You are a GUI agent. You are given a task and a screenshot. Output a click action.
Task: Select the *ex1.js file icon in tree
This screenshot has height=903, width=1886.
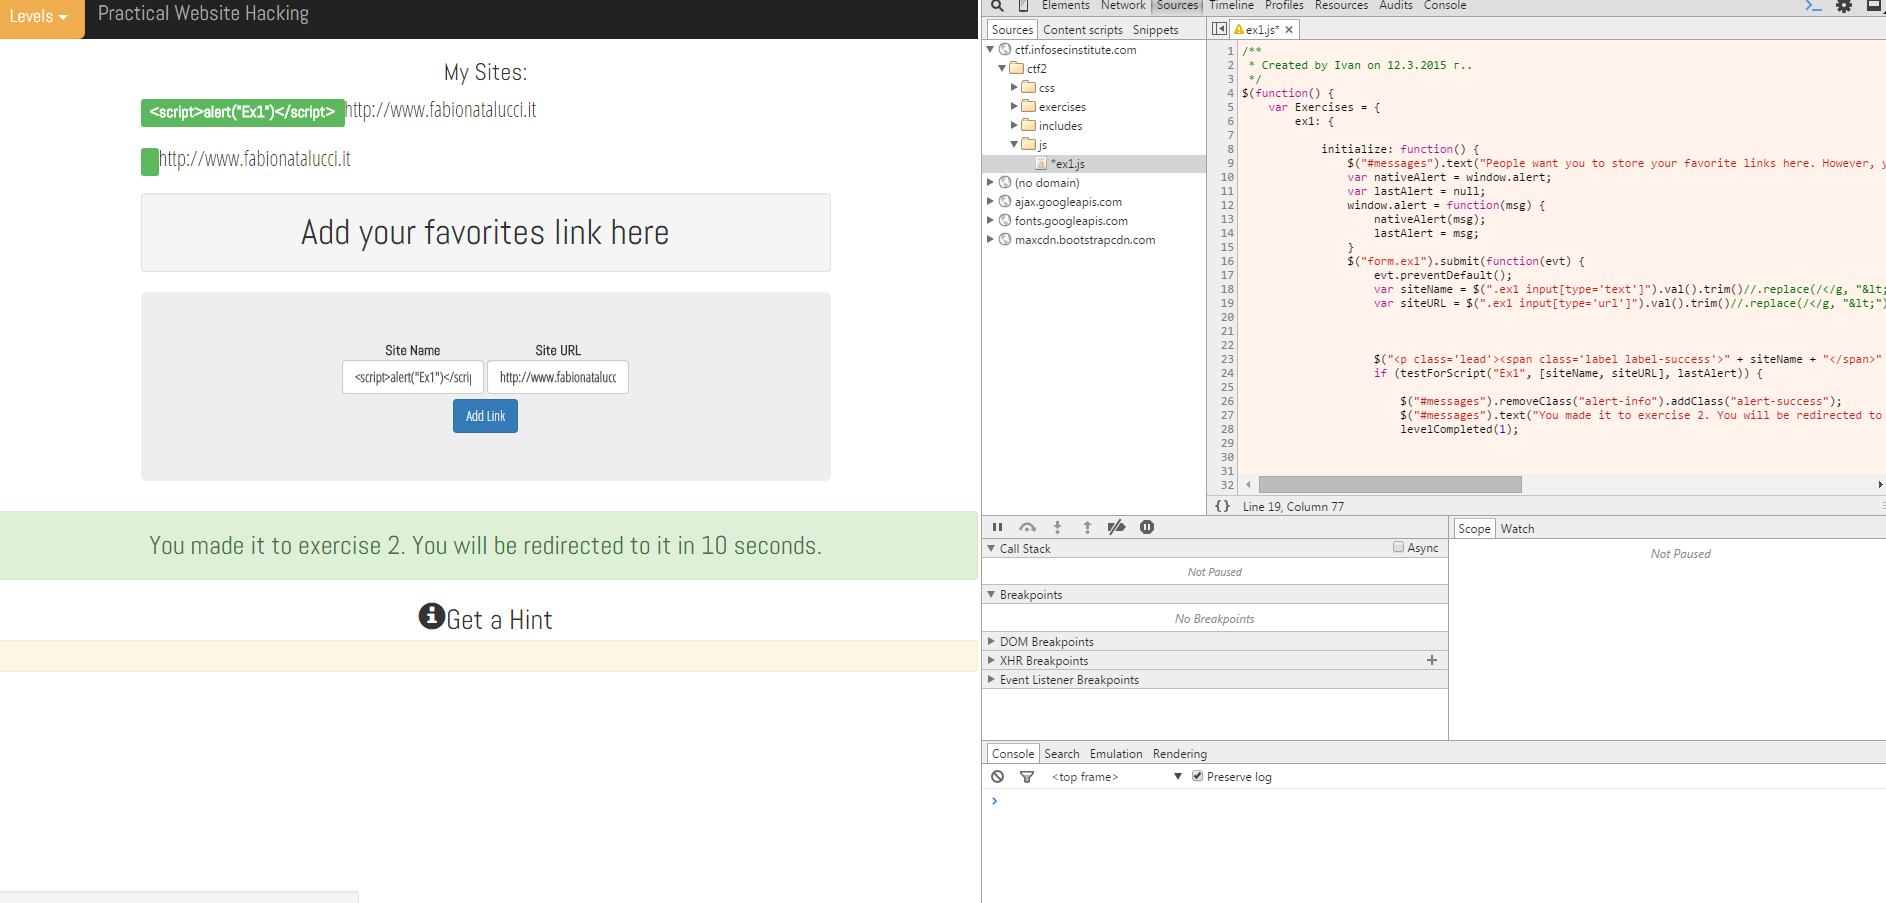tap(1041, 163)
